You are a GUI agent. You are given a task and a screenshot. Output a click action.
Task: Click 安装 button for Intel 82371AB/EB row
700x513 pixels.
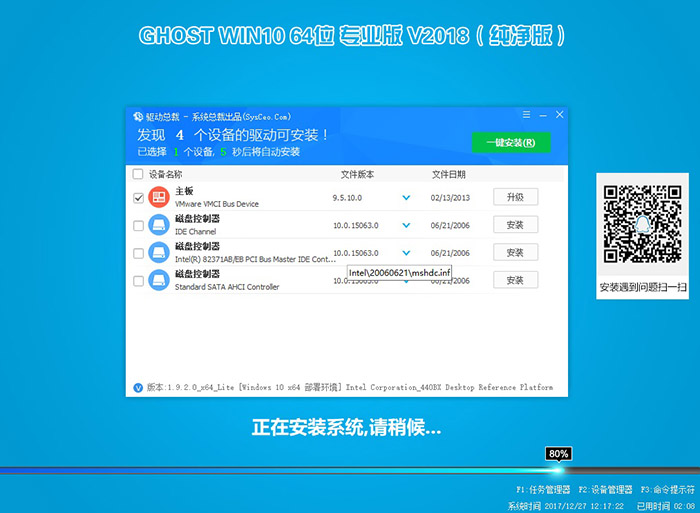click(x=515, y=252)
